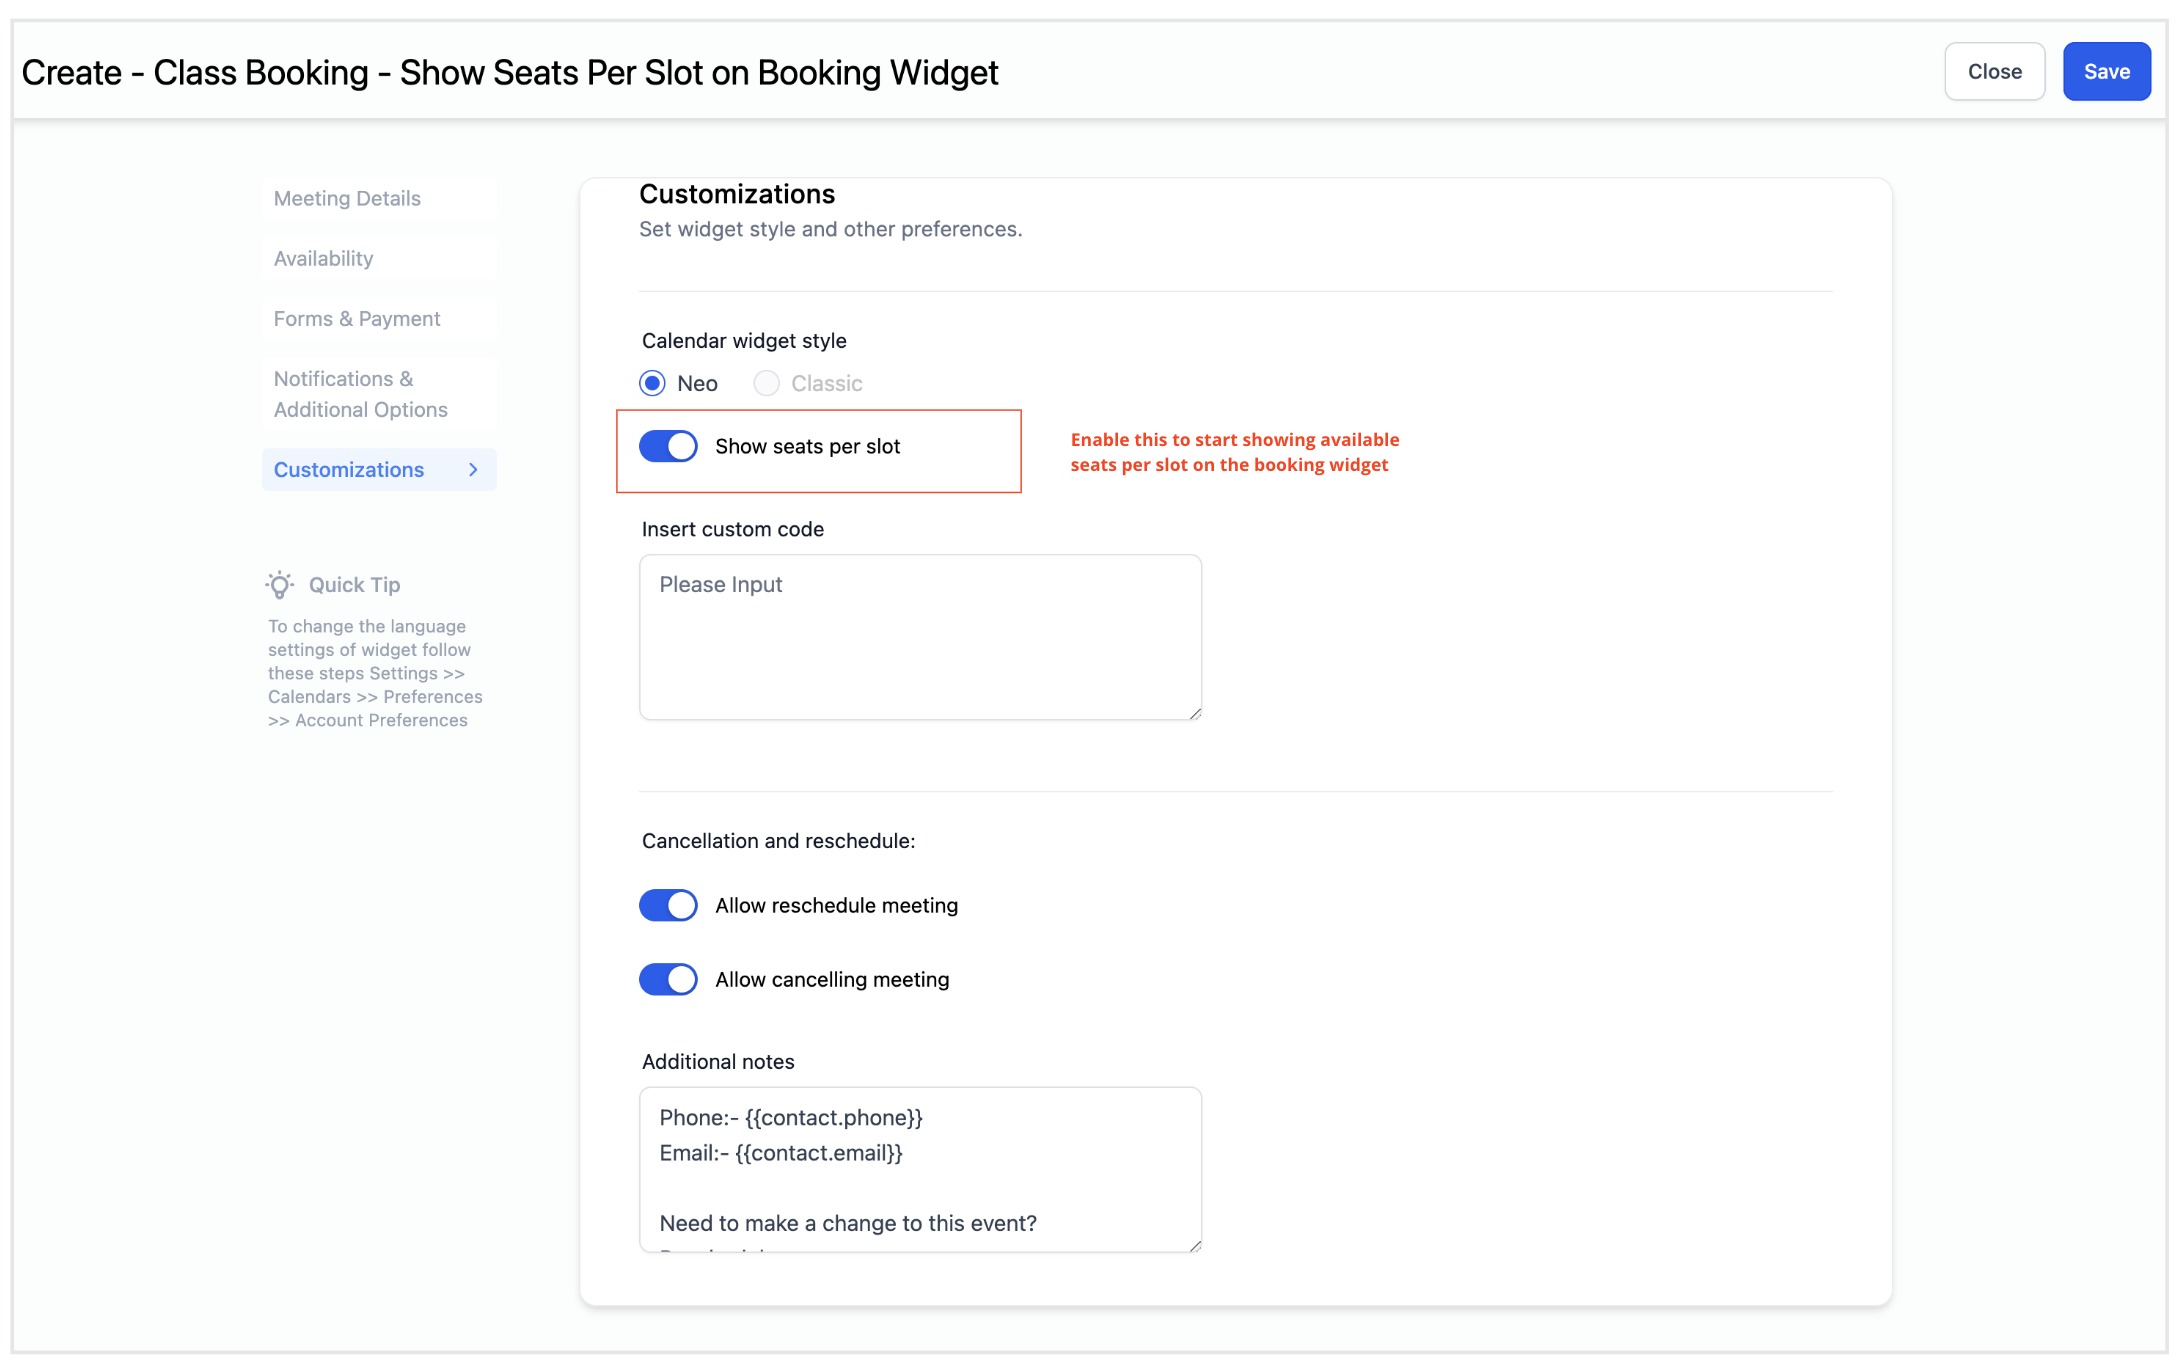
Task: Click the Show seats per slot label
Action: point(807,446)
